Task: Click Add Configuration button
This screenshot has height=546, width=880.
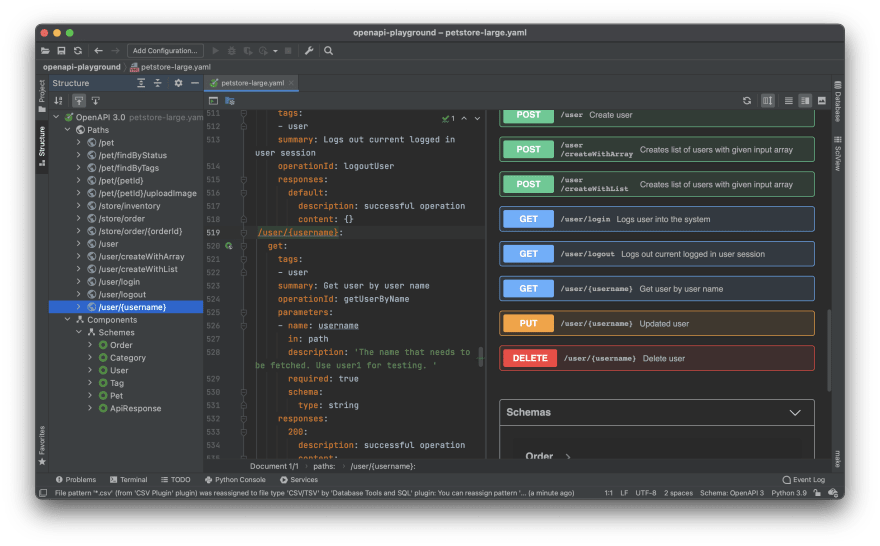Action: (165, 51)
